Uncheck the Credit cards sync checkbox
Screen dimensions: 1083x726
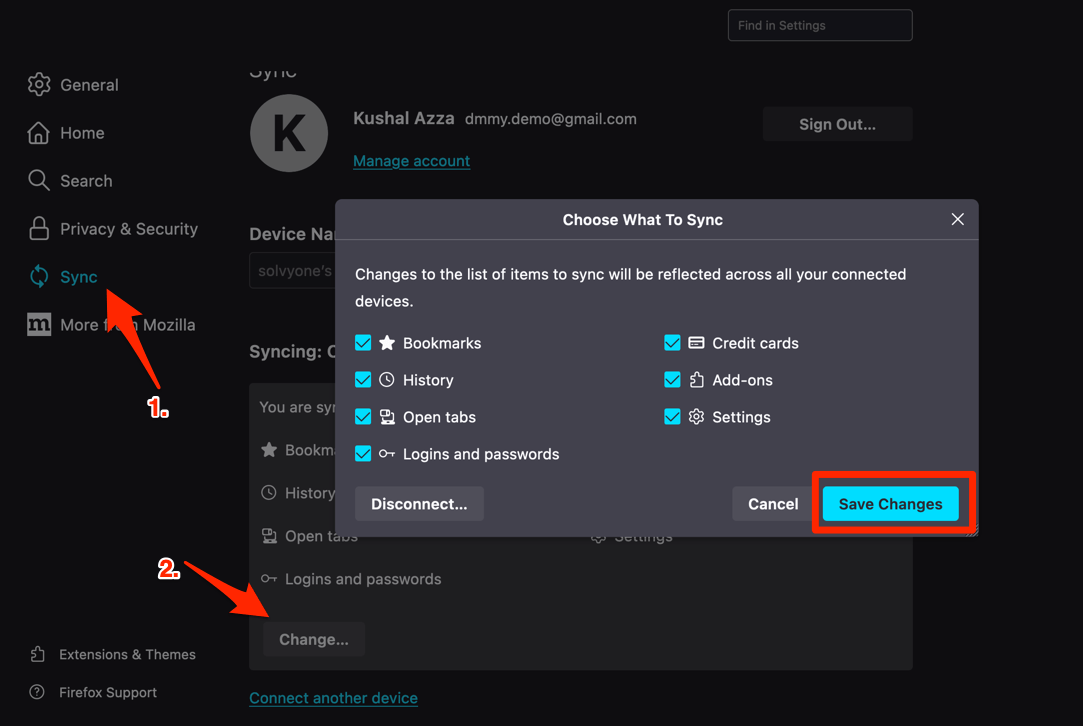click(672, 343)
